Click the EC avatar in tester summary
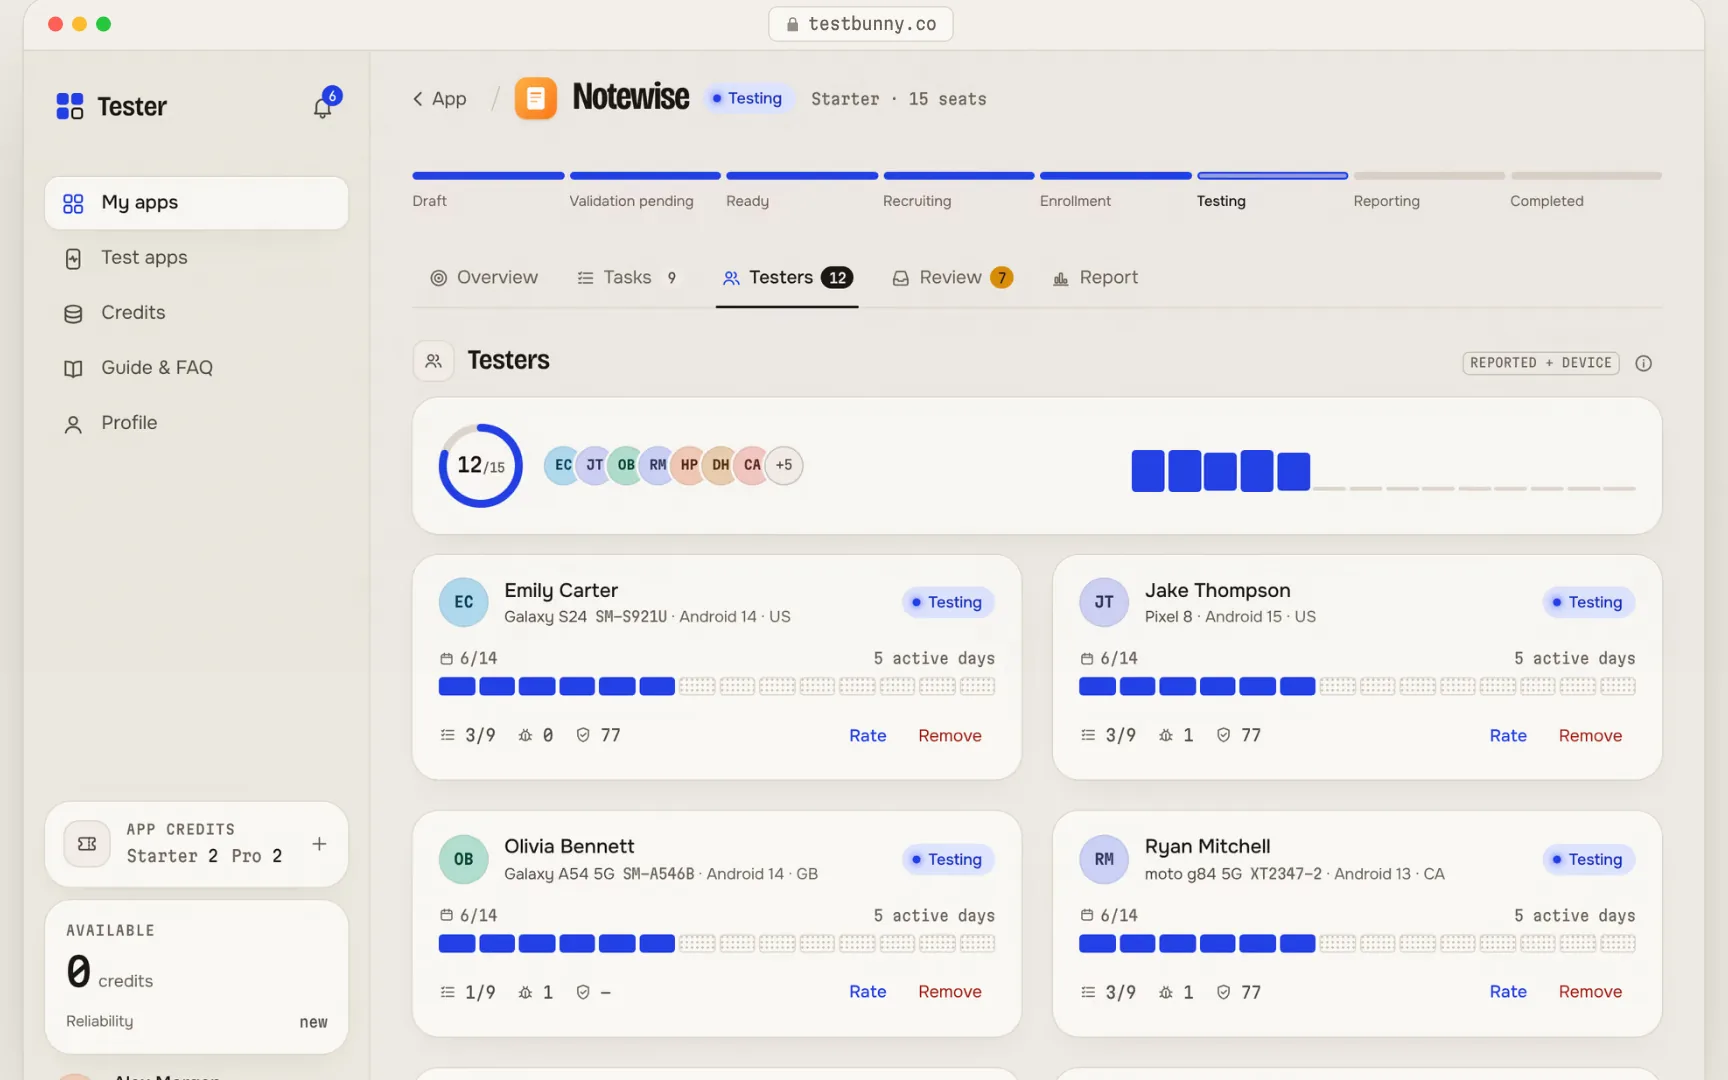Image resolution: width=1728 pixels, height=1080 pixels. point(563,465)
